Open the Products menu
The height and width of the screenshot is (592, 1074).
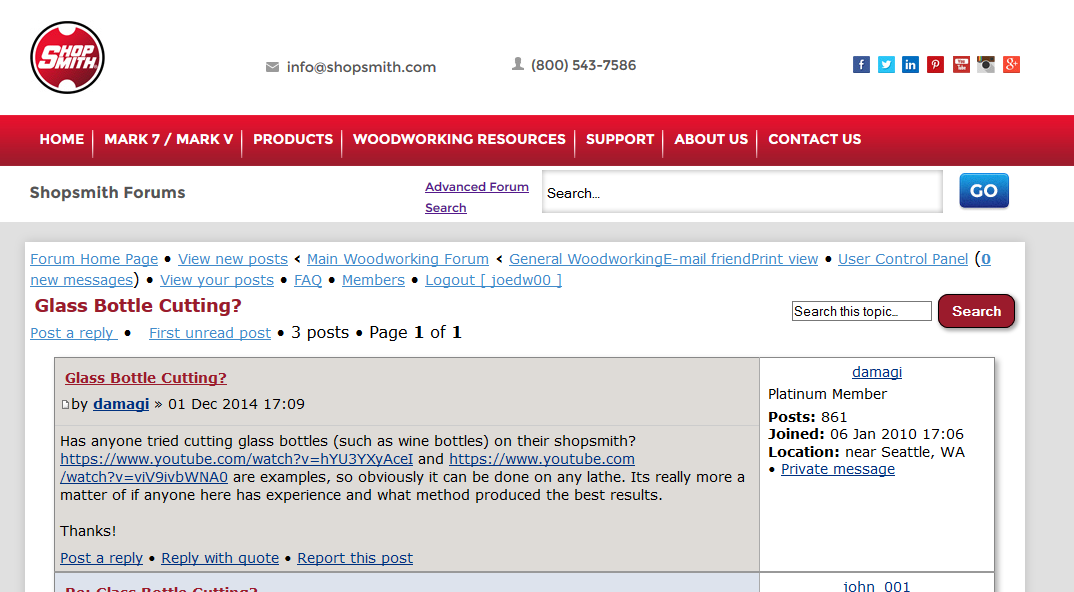coord(293,139)
